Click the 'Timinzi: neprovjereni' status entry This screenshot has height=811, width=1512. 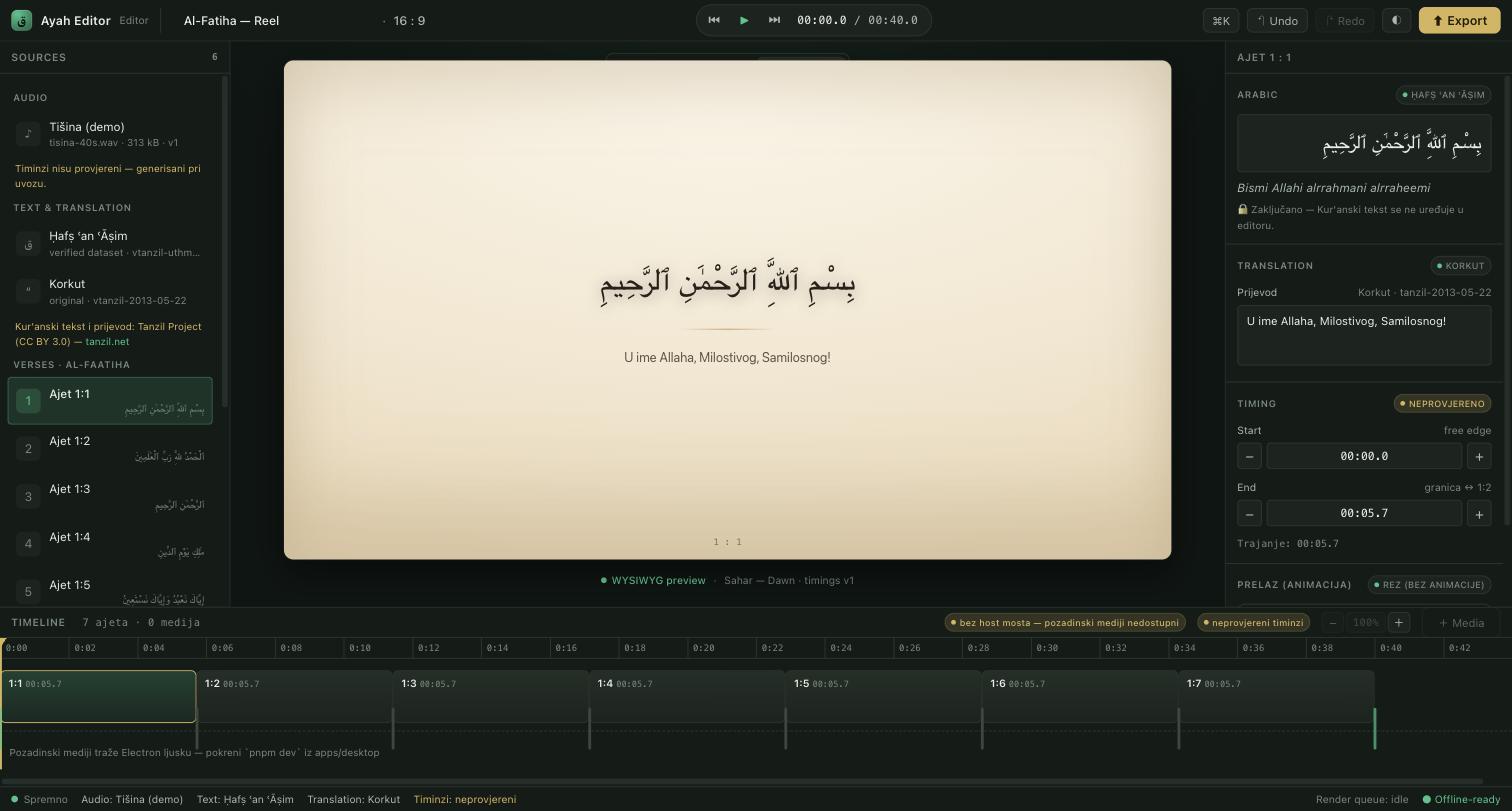coord(465,800)
